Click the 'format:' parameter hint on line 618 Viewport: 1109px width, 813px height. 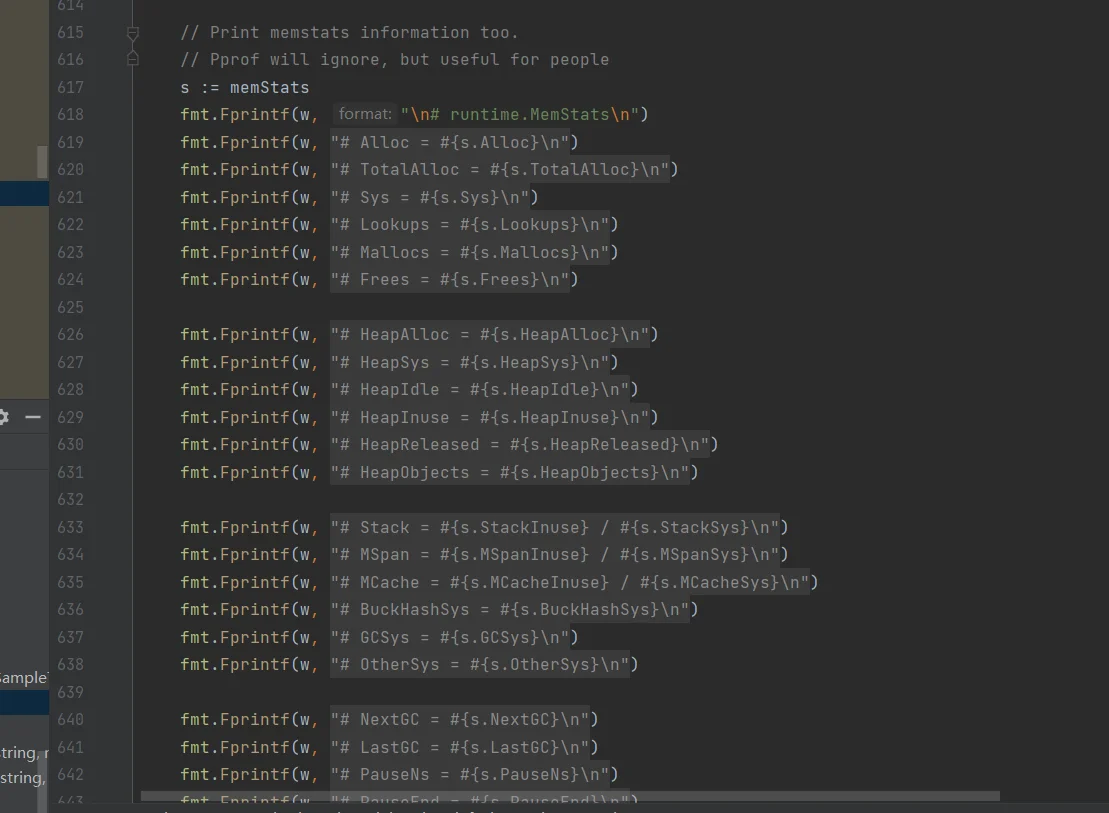(364, 114)
